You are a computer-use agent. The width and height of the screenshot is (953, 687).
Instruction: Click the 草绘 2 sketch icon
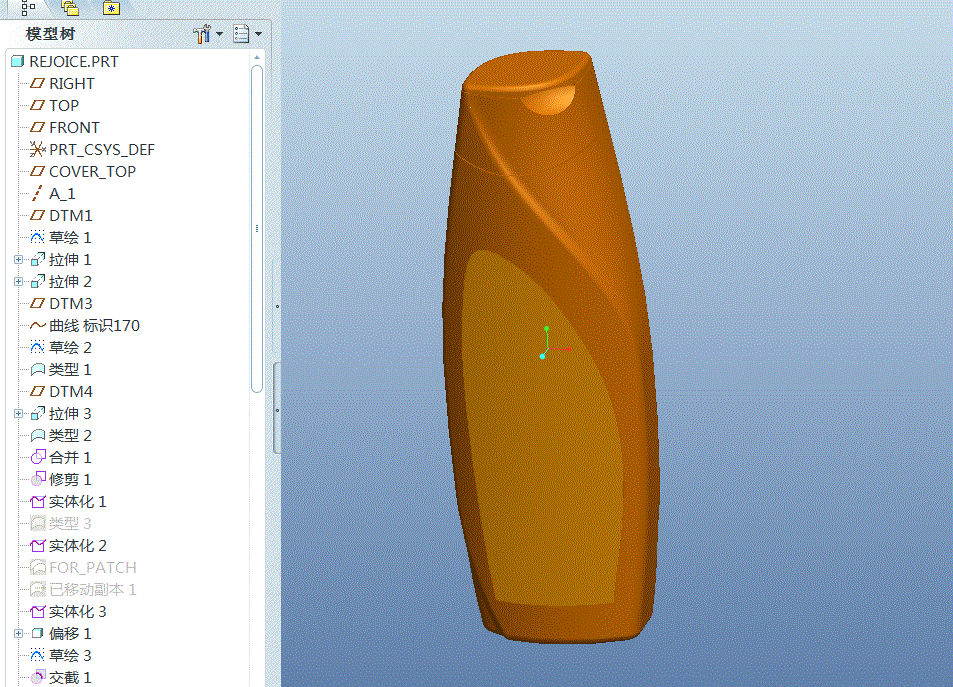point(38,347)
